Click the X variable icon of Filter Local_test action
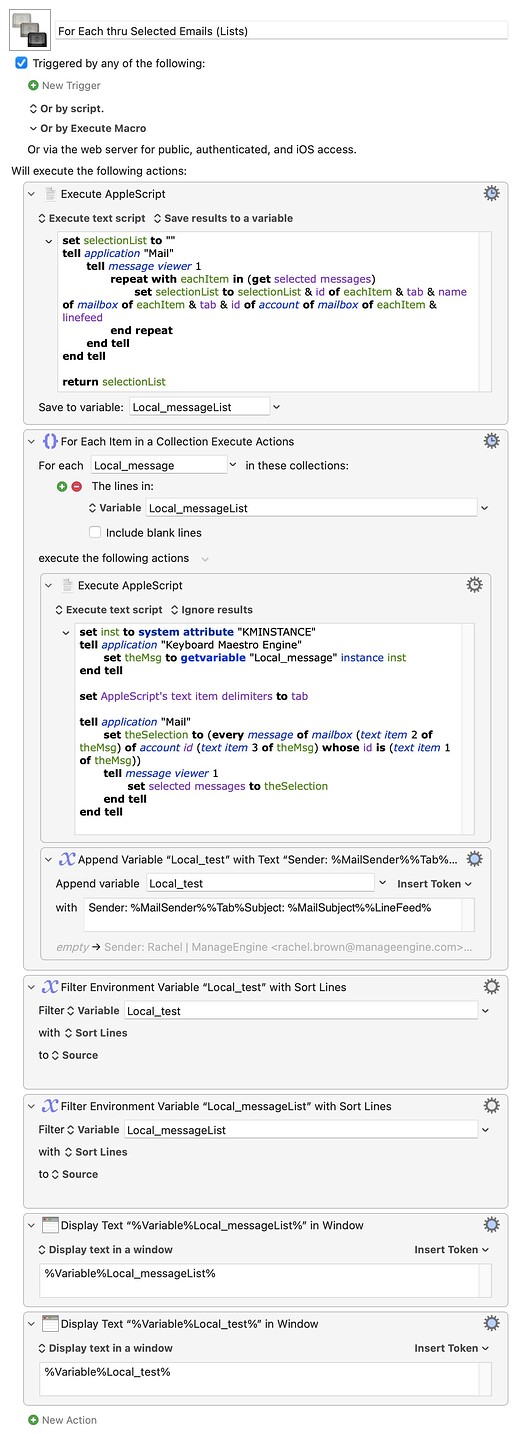The height and width of the screenshot is (1434, 517). [x=50, y=987]
